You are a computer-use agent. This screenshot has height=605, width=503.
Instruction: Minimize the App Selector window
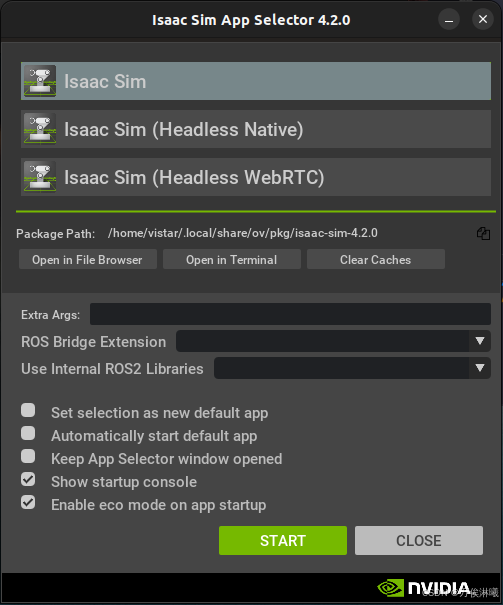click(x=449, y=19)
